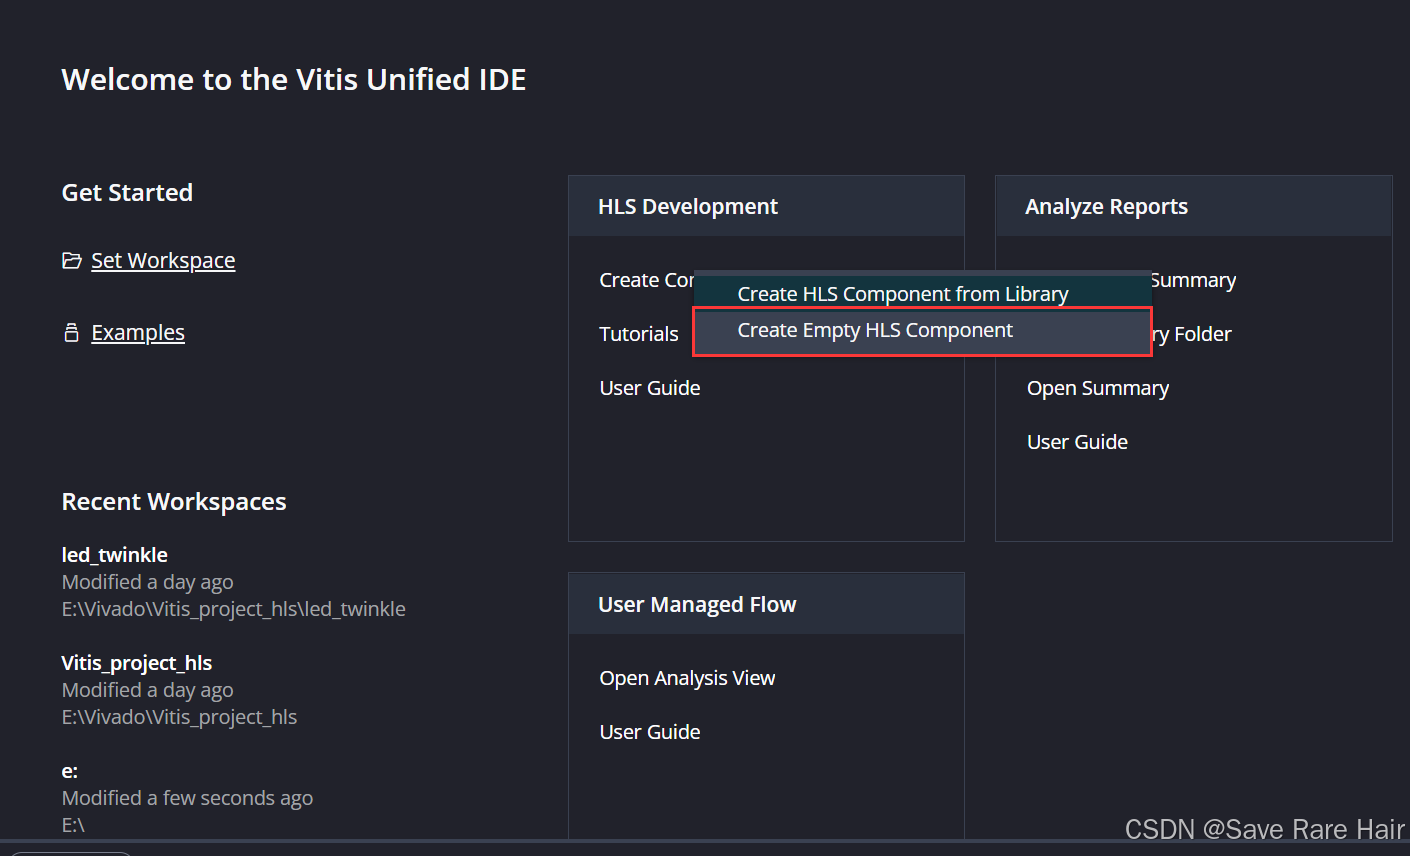1410x856 pixels.
Task: Open Tutorials under HLS Development
Action: pyautogui.click(x=639, y=334)
